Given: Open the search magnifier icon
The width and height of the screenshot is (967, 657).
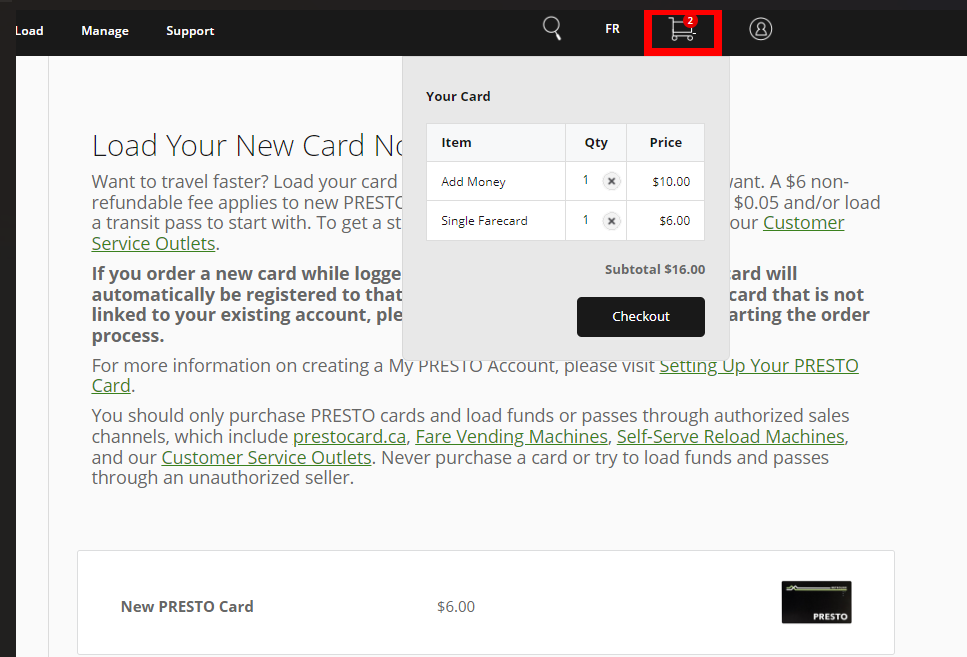Looking at the screenshot, I should (x=552, y=28).
